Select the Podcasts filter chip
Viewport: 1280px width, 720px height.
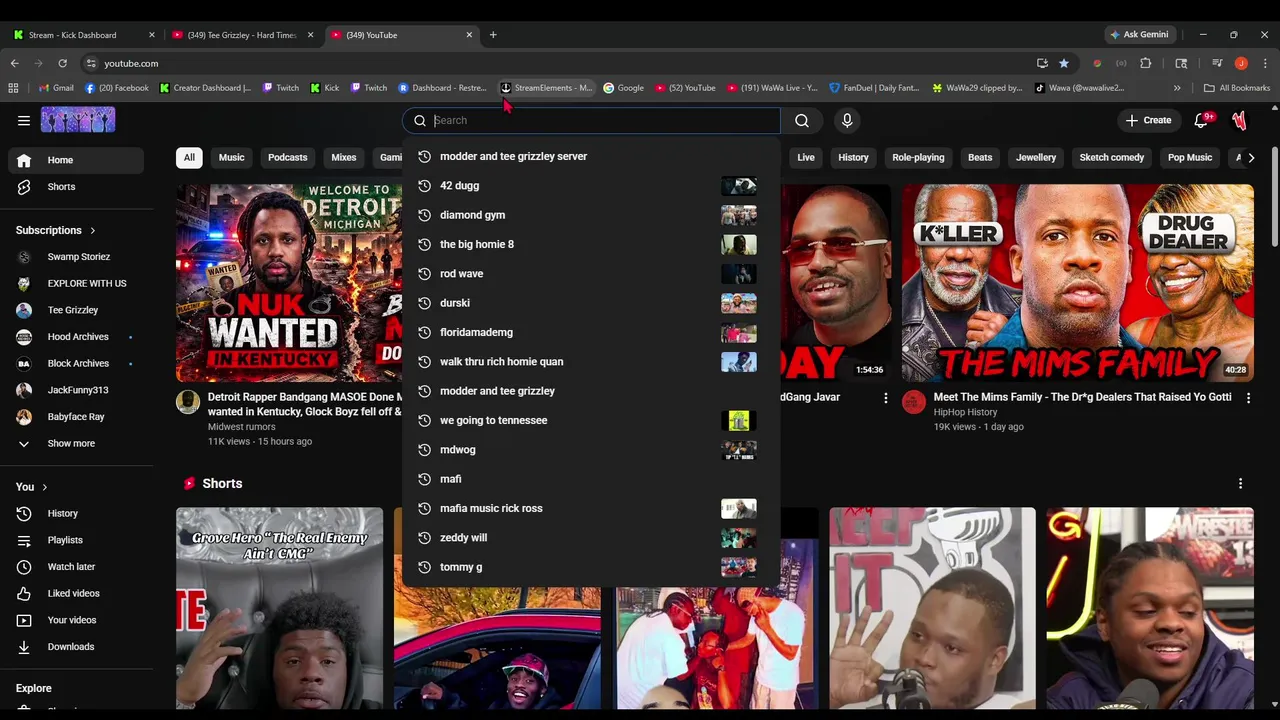pyautogui.click(x=288, y=158)
